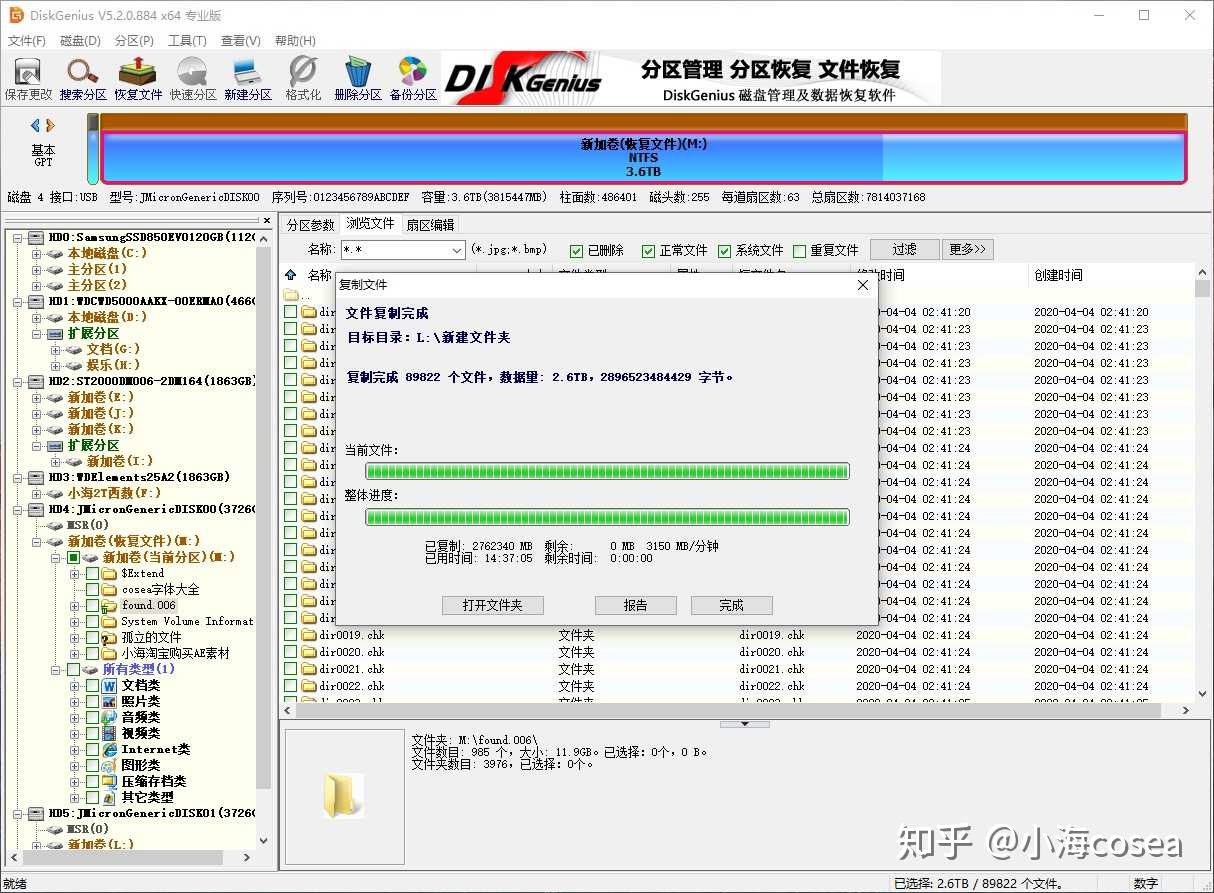Click the 搜索分区 (Search Partition) icon
Image resolution: width=1214 pixels, height=893 pixels.
click(x=82, y=78)
